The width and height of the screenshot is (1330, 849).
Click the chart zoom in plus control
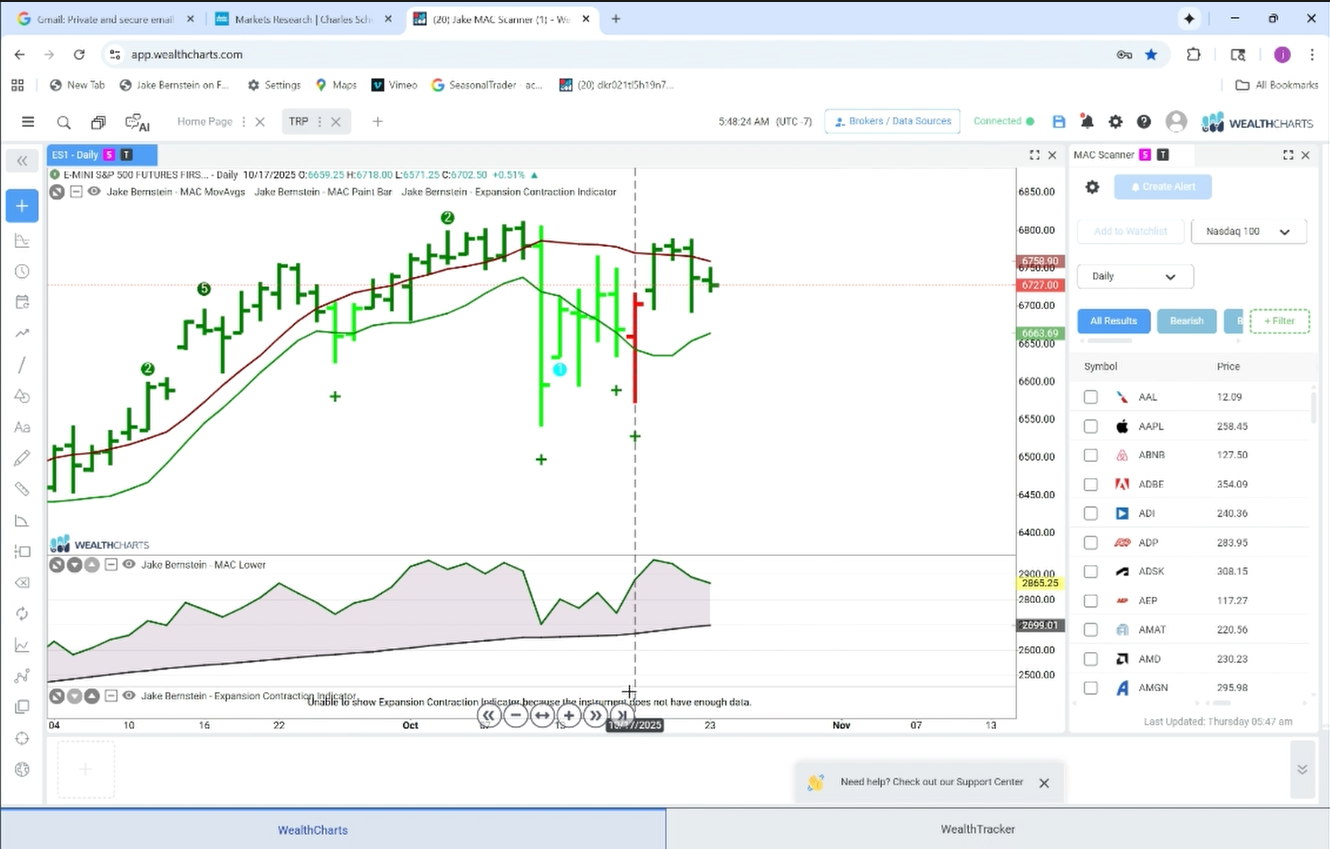[x=569, y=715]
